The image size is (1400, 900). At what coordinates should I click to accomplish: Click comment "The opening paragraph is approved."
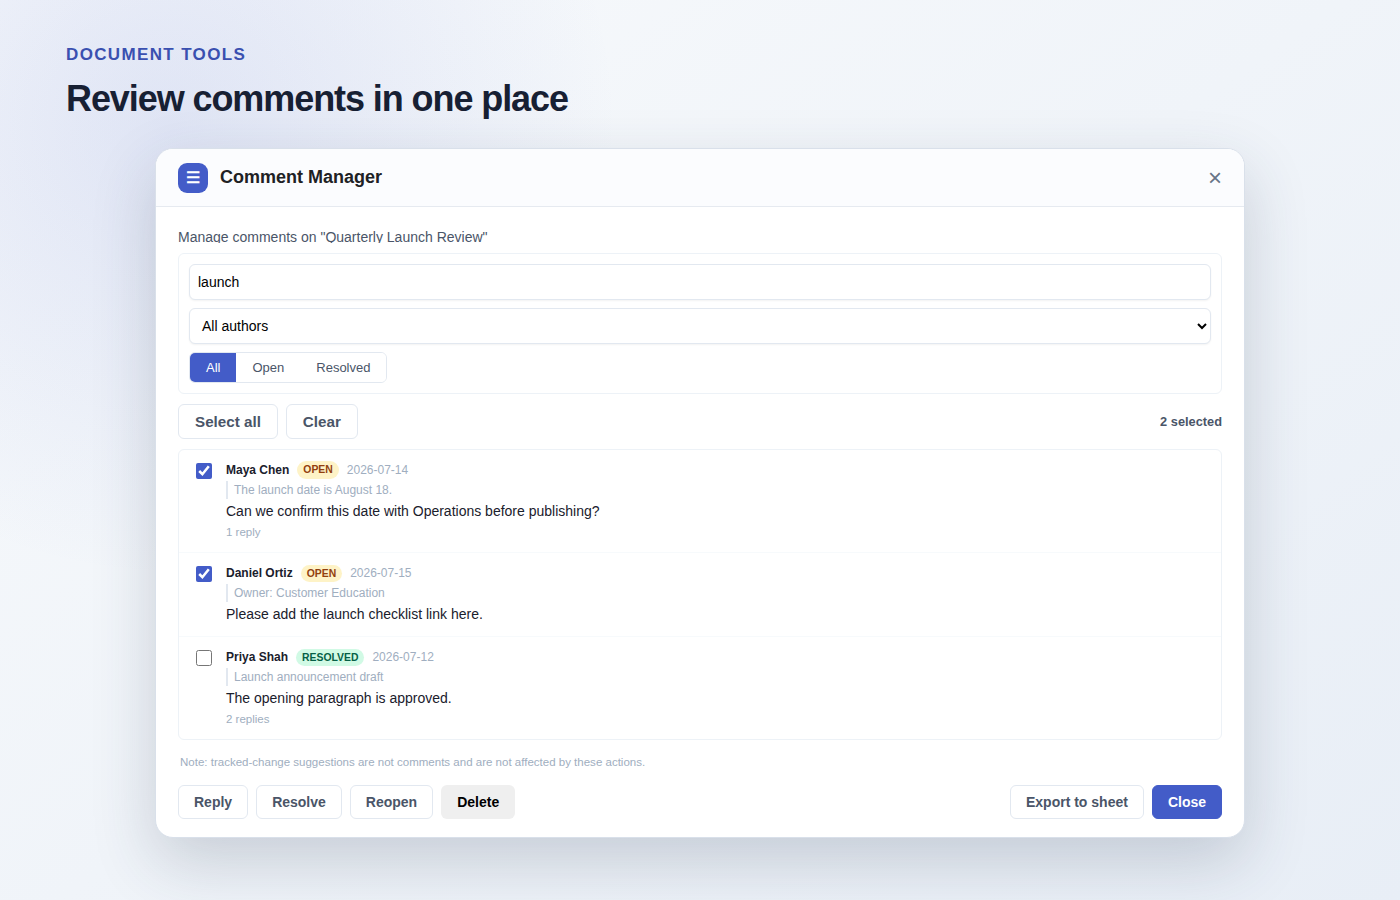coord(339,698)
